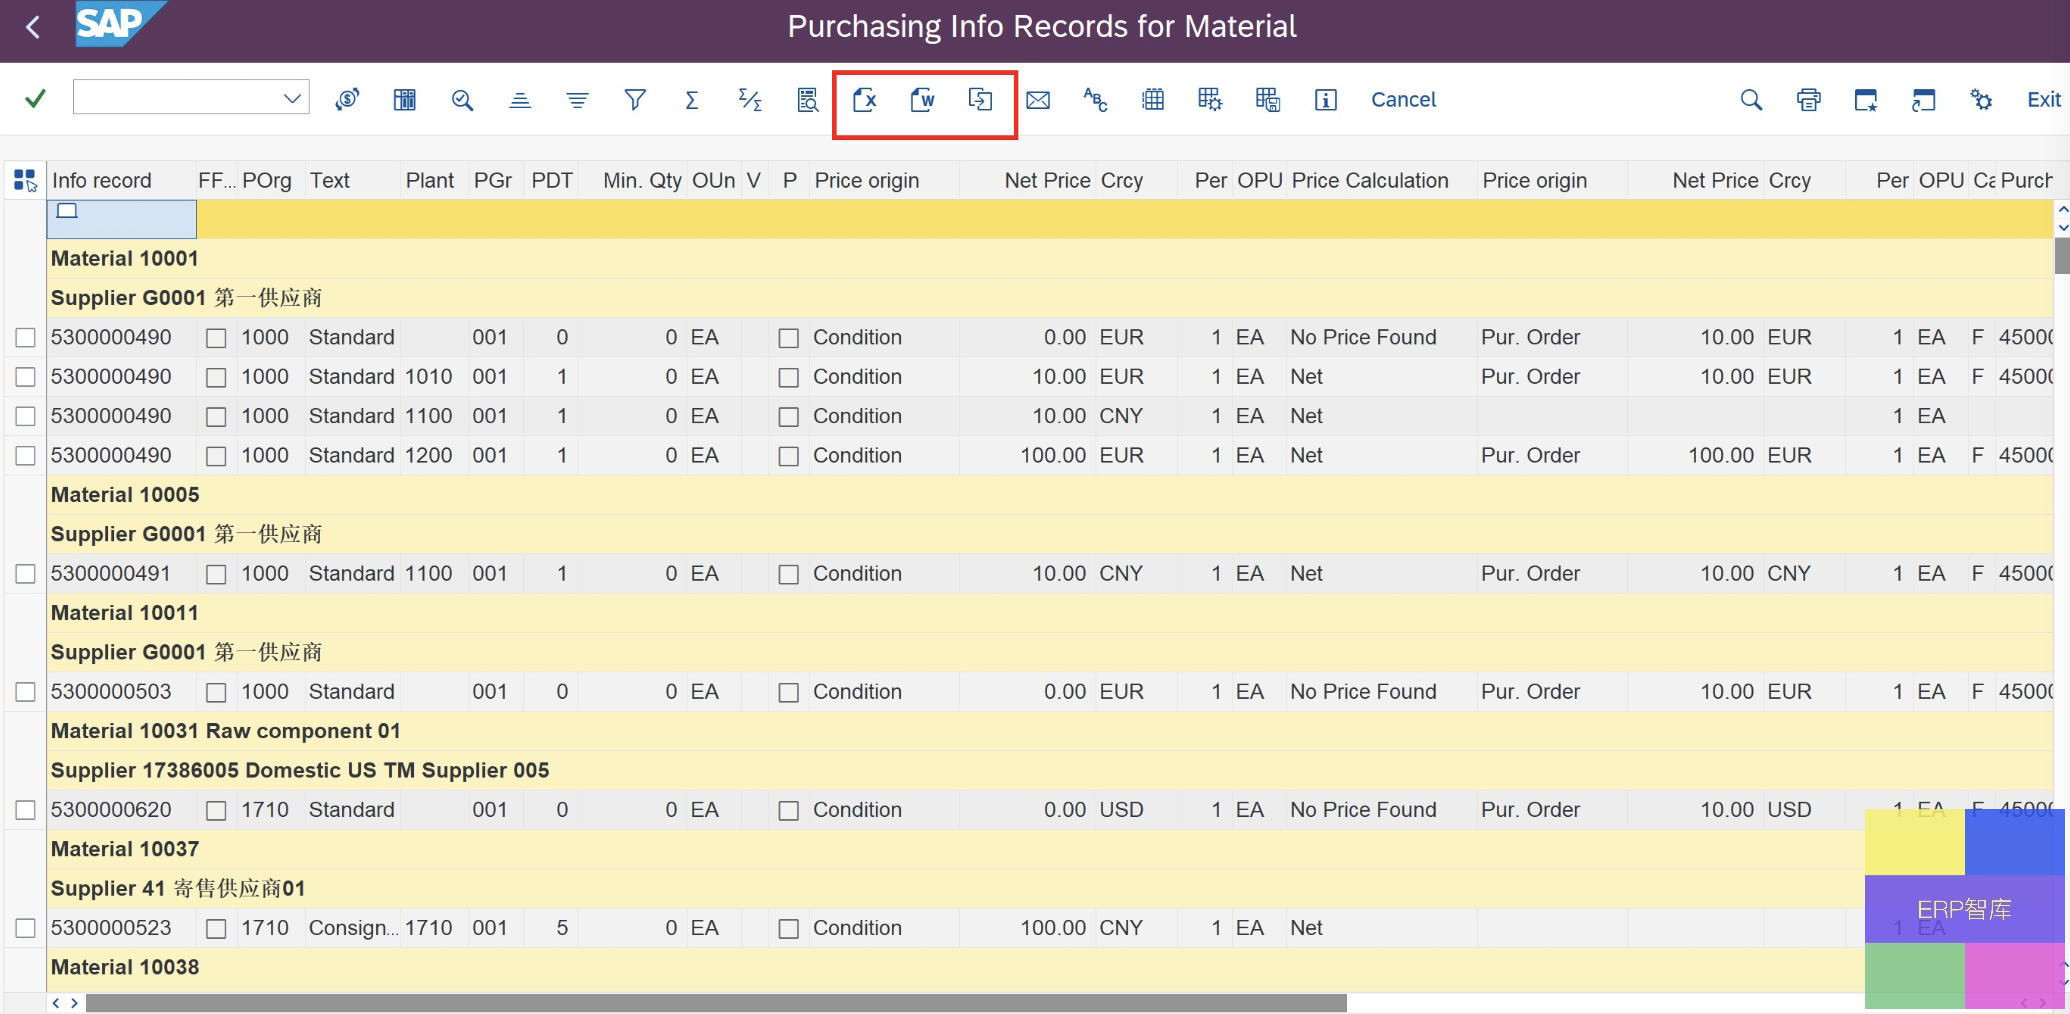Screen dimensions: 2070x1014
Task: Send list by mail
Action: (x=1038, y=100)
